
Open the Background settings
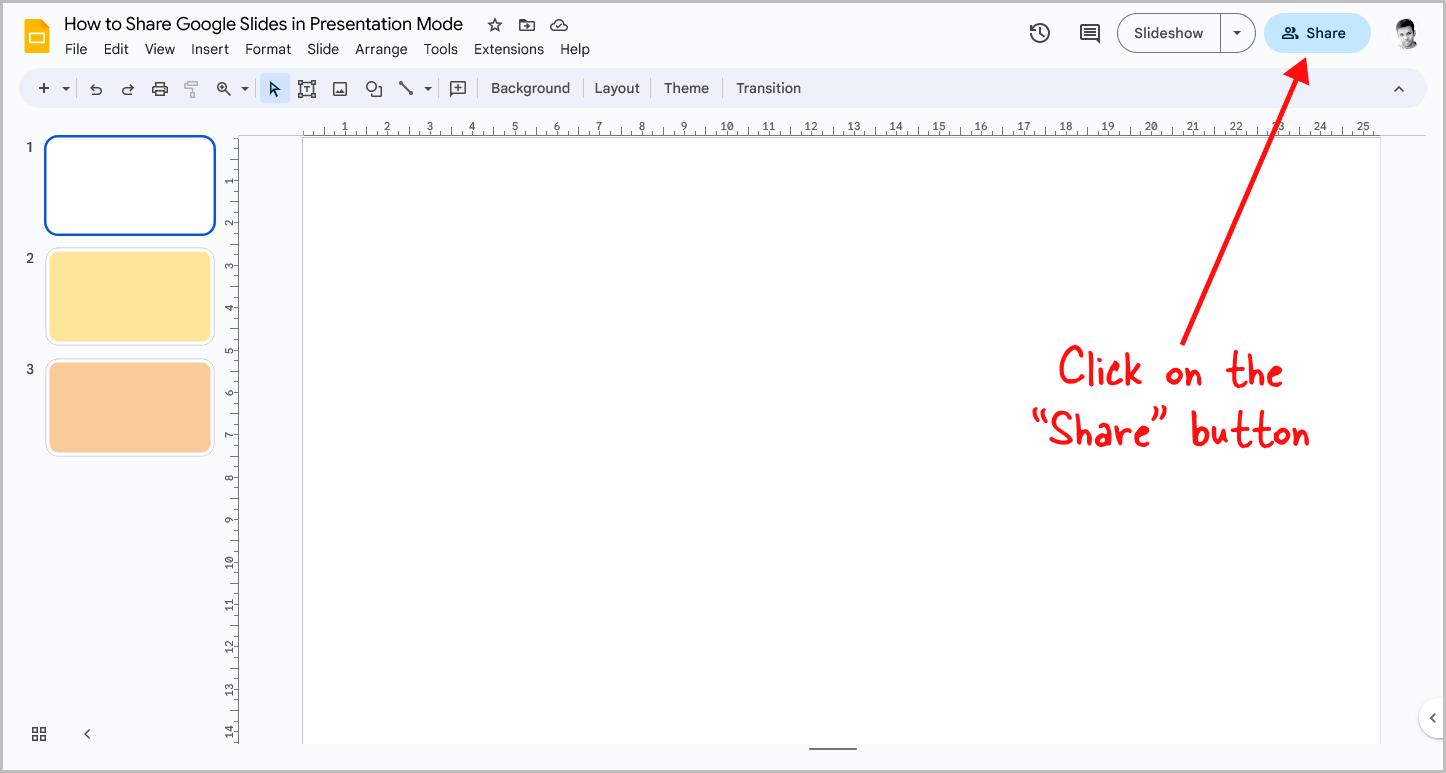tap(530, 88)
